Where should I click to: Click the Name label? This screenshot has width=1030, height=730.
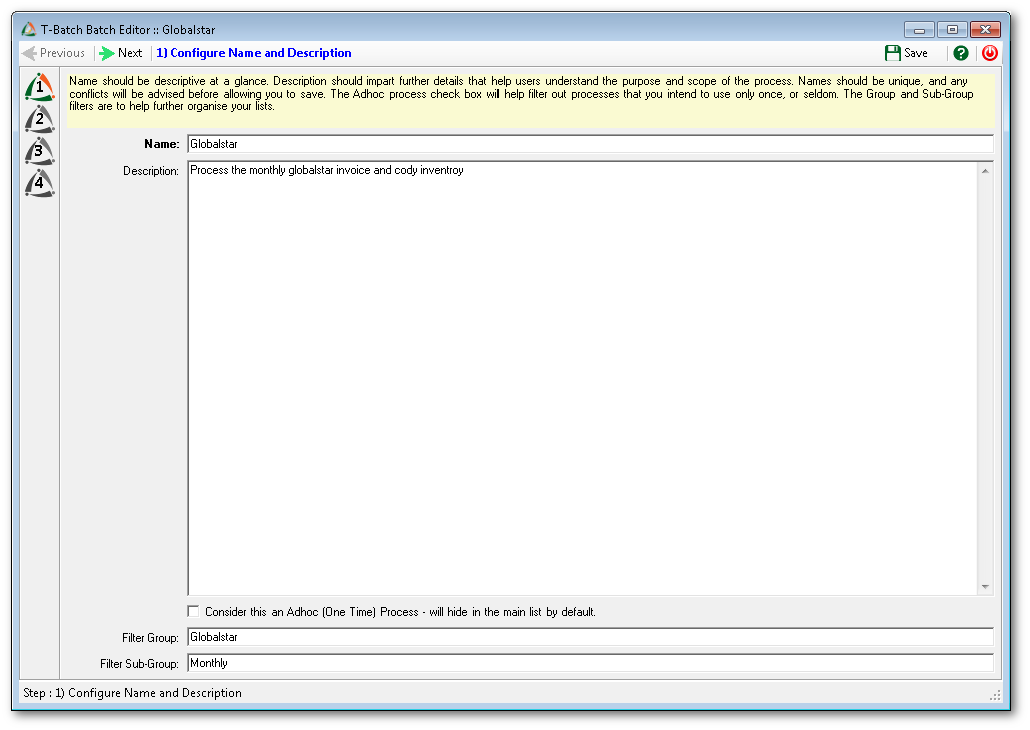[x=162, y=144]
